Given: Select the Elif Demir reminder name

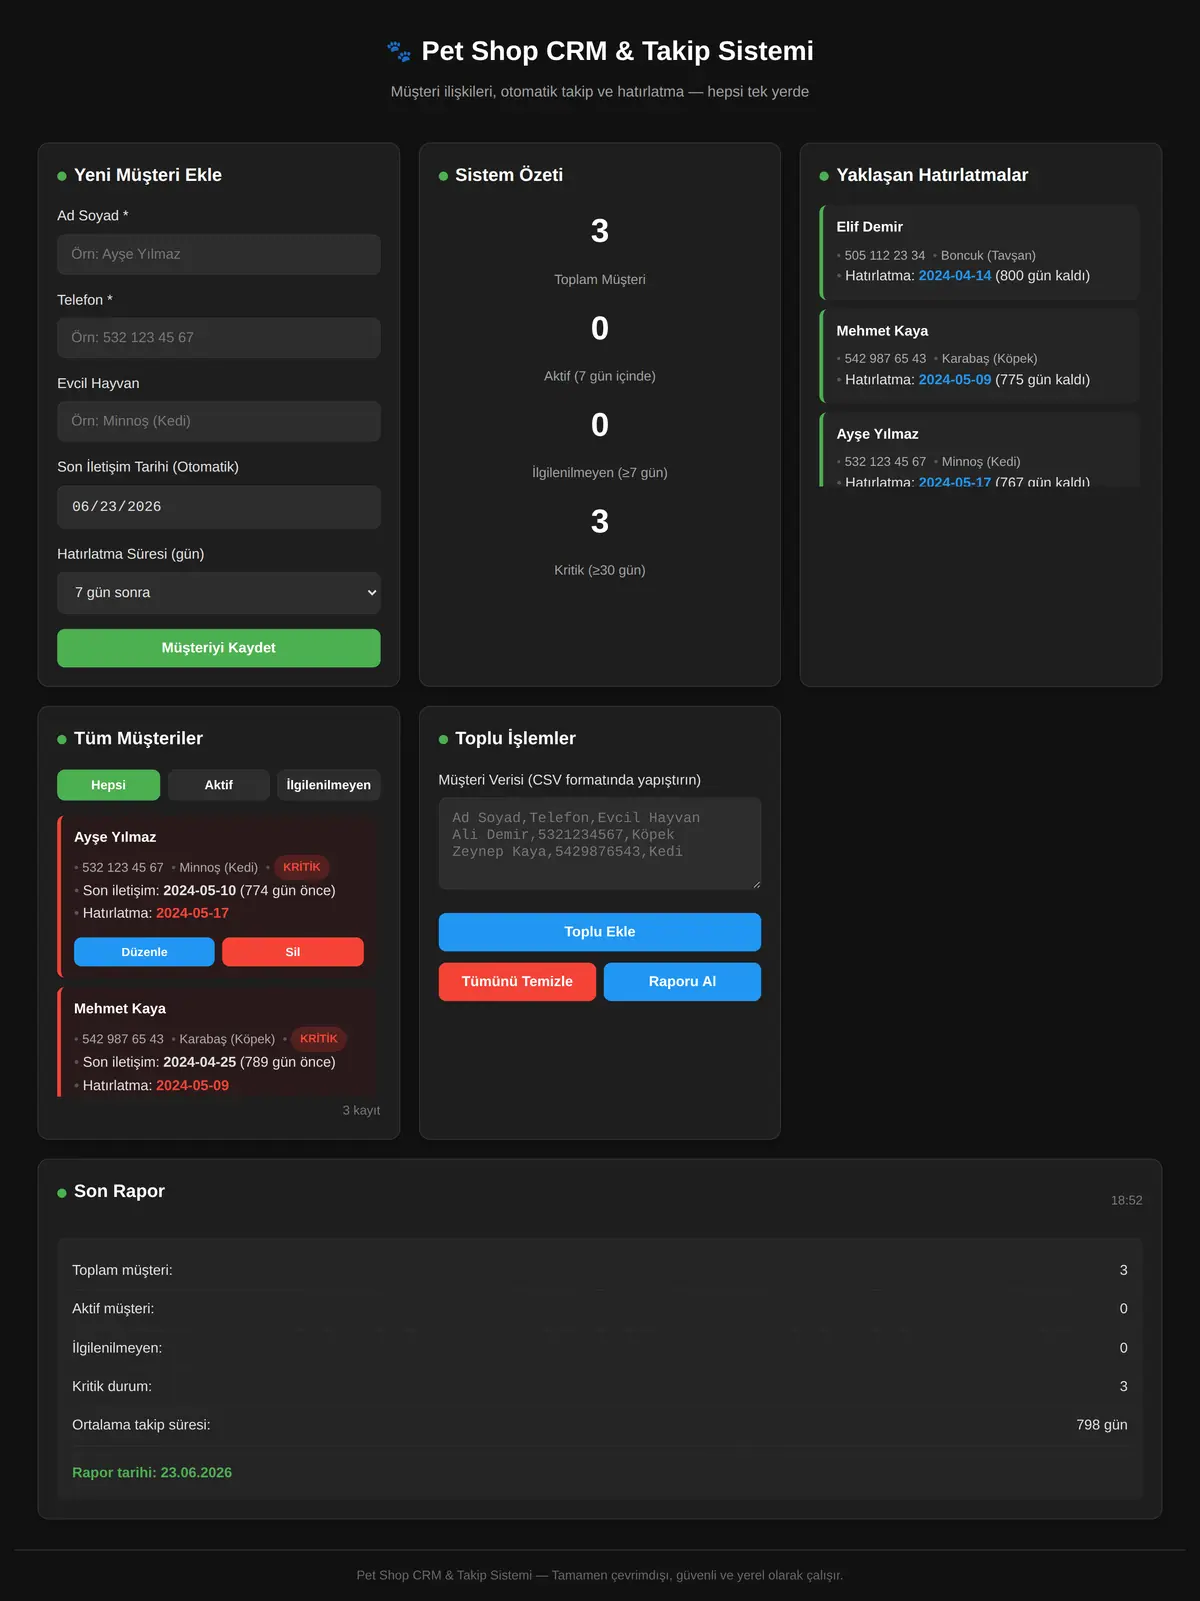Looking at the screenshot, I should click(870, 227).
